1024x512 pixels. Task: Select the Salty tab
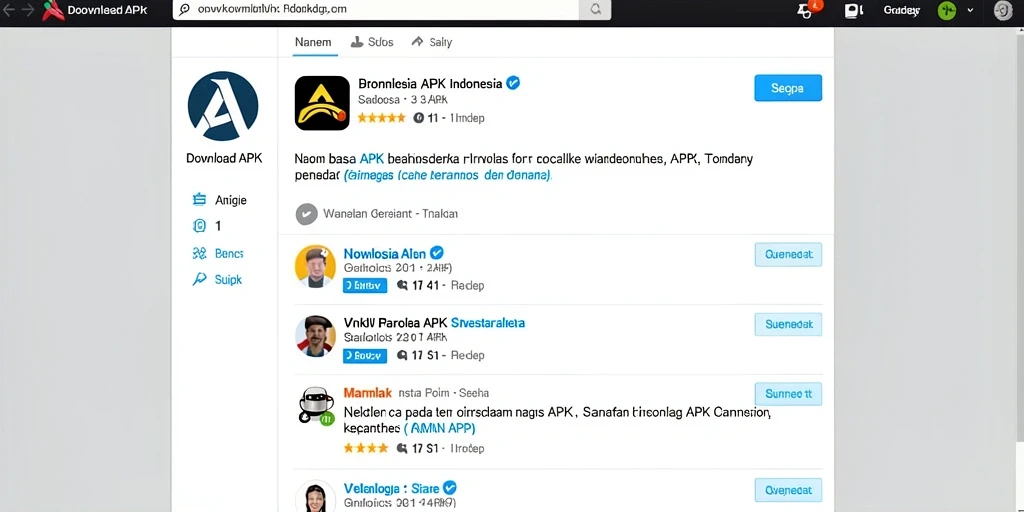click(x=432, y=42)
